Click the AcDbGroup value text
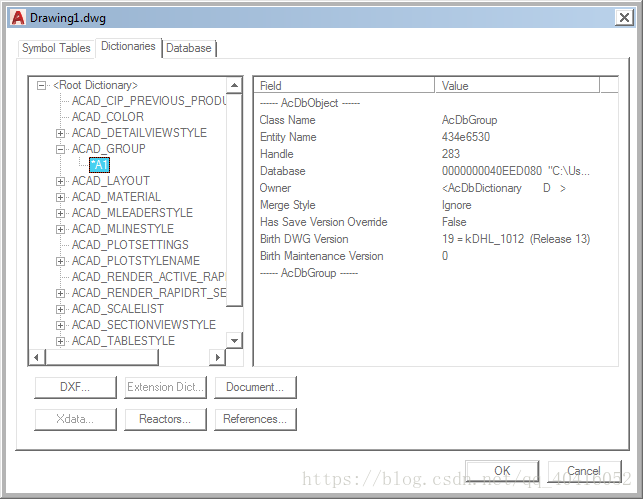 (470, 120)
